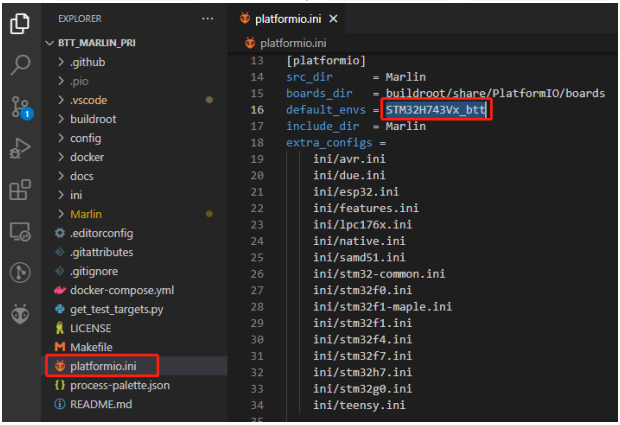The image size is (620, 425).
Task: Expand the buildroot folder
Action: tap(93, 119)
